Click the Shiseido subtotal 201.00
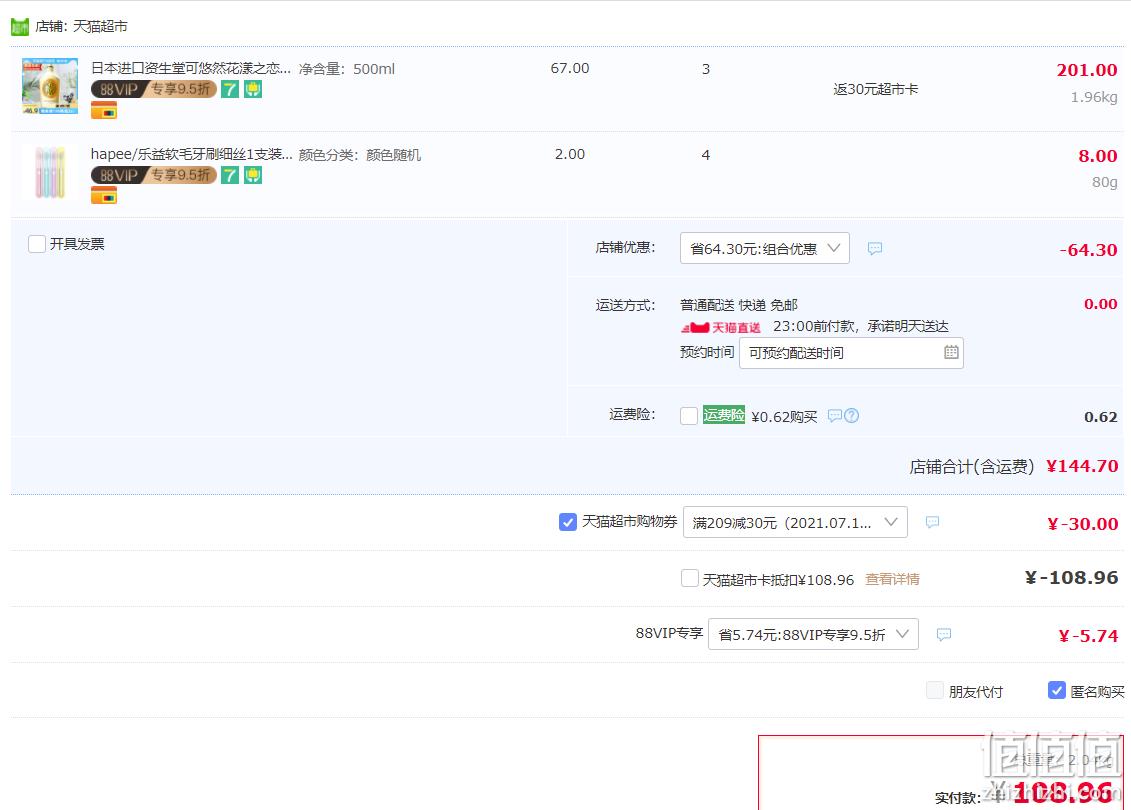 point(1087,70)
